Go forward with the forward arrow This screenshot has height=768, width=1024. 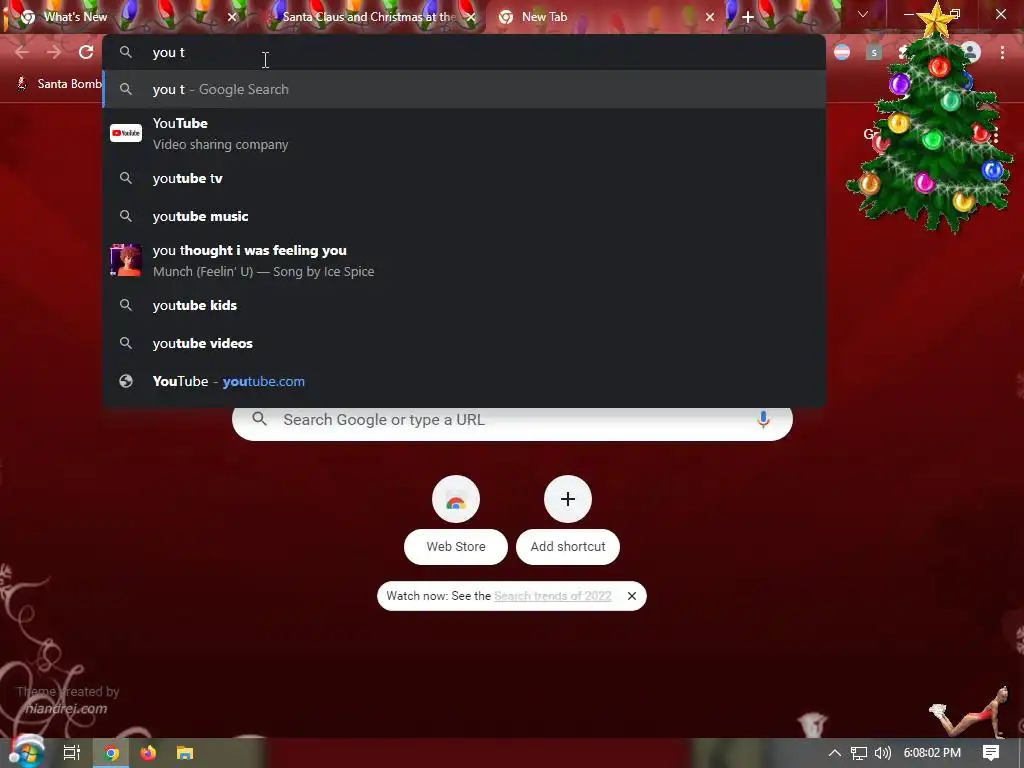coord(54,52)
